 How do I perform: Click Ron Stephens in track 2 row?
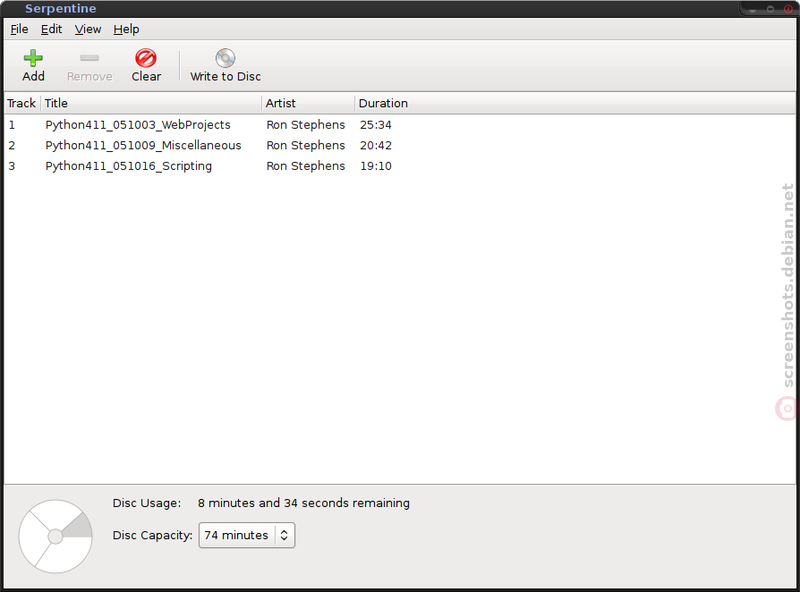306,145
